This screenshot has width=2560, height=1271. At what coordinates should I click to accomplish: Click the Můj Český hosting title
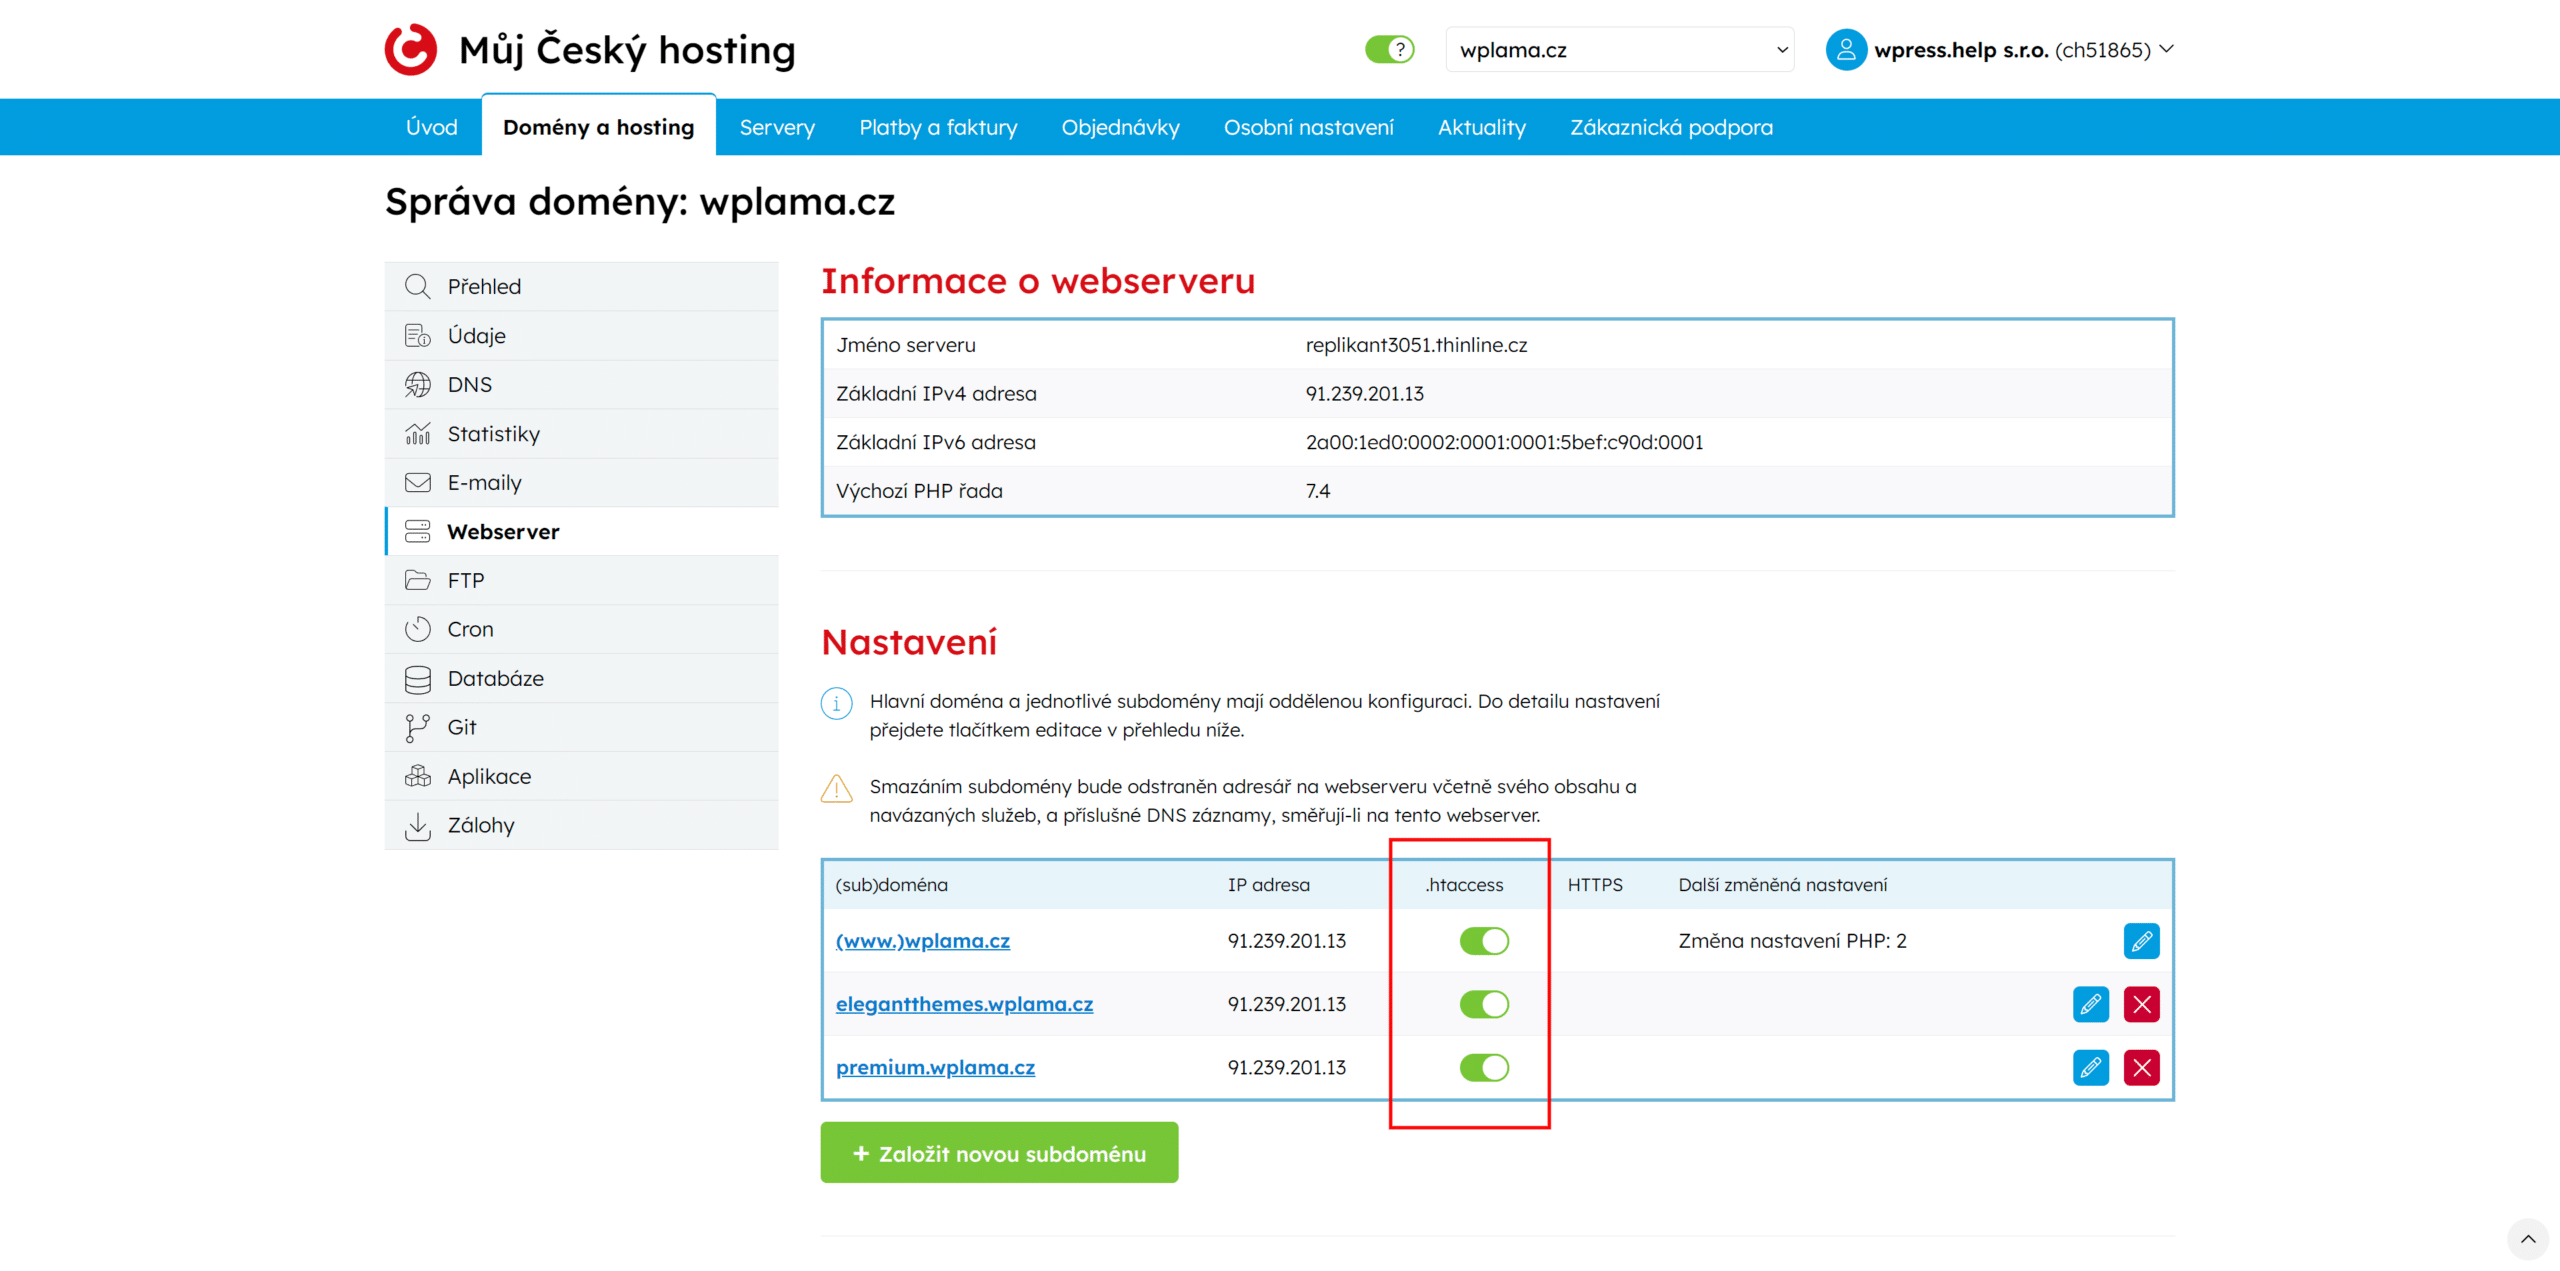pos(627,49)
